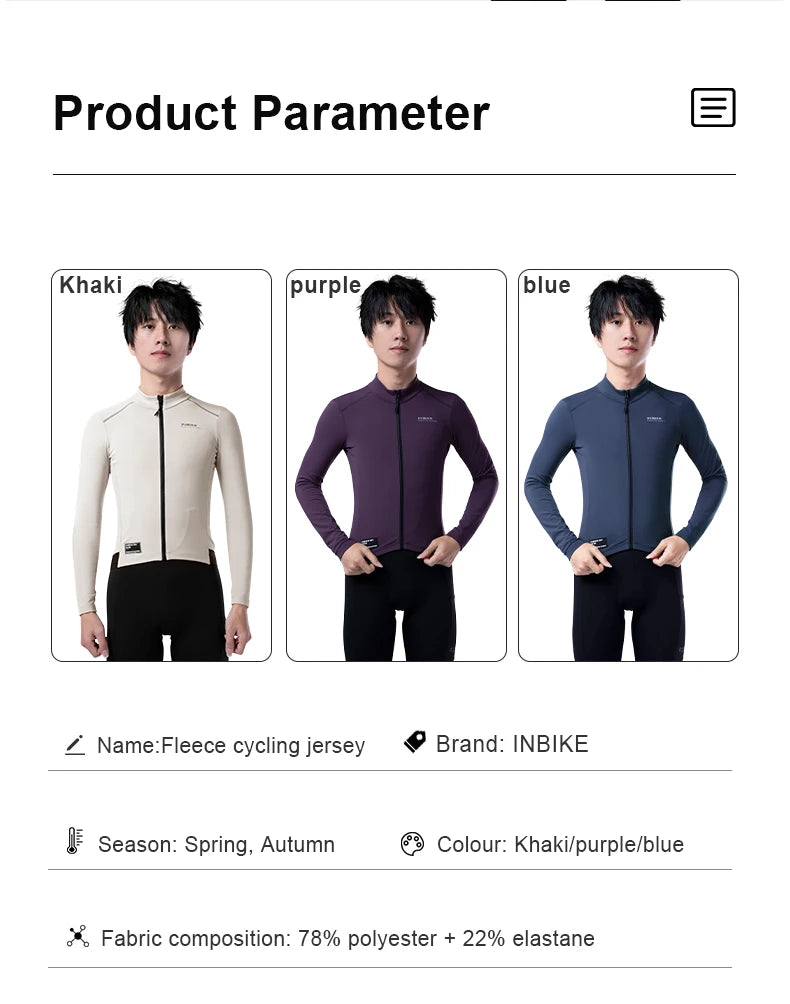Click the Product Parameter heading
790x1004 pixels.
click(271, 113)
